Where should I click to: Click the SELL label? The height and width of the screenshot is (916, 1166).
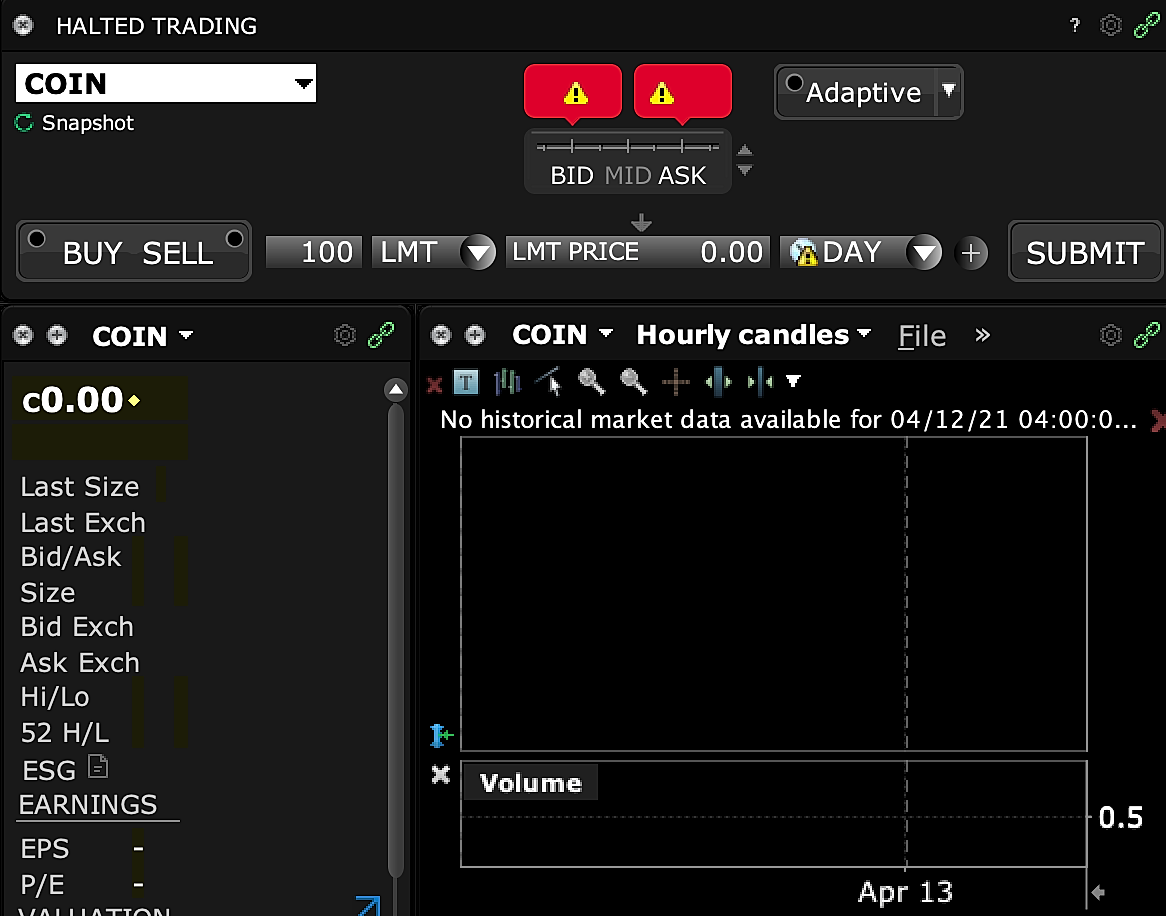tap(178, 254)
